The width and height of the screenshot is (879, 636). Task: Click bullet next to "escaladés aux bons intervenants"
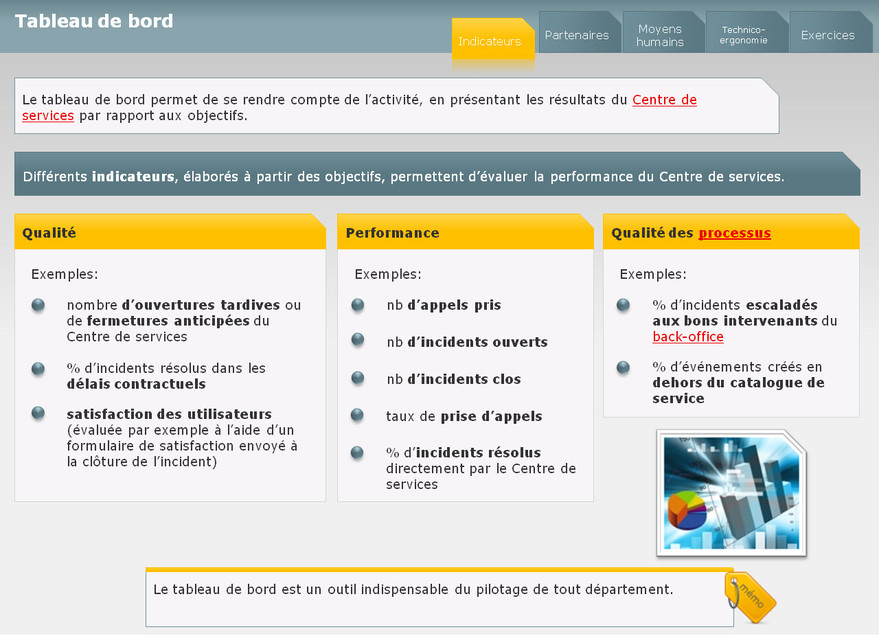tap(623, 305)
